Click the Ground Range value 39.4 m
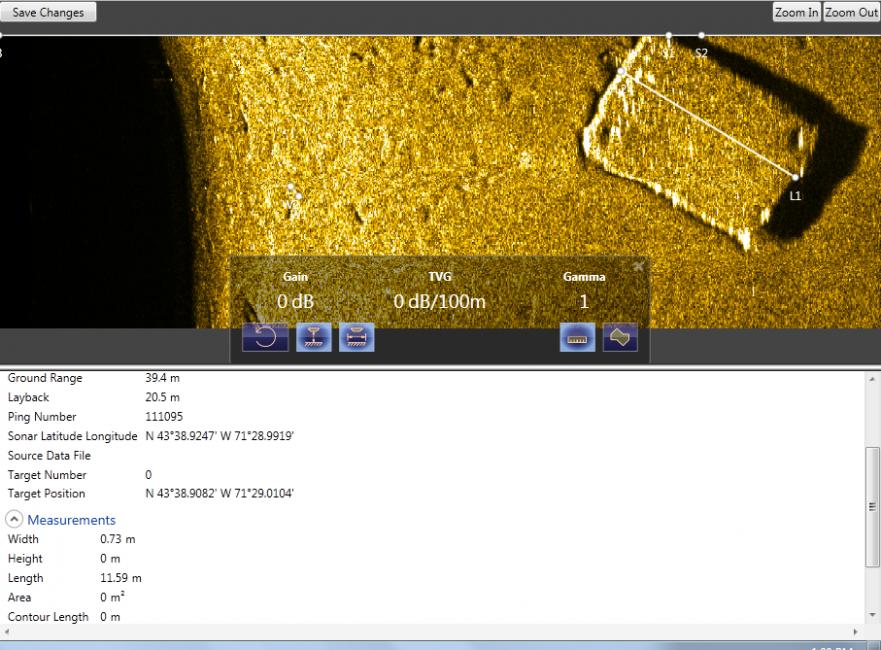881x650 pixels. pyautogui.click(x=162, y=378)
